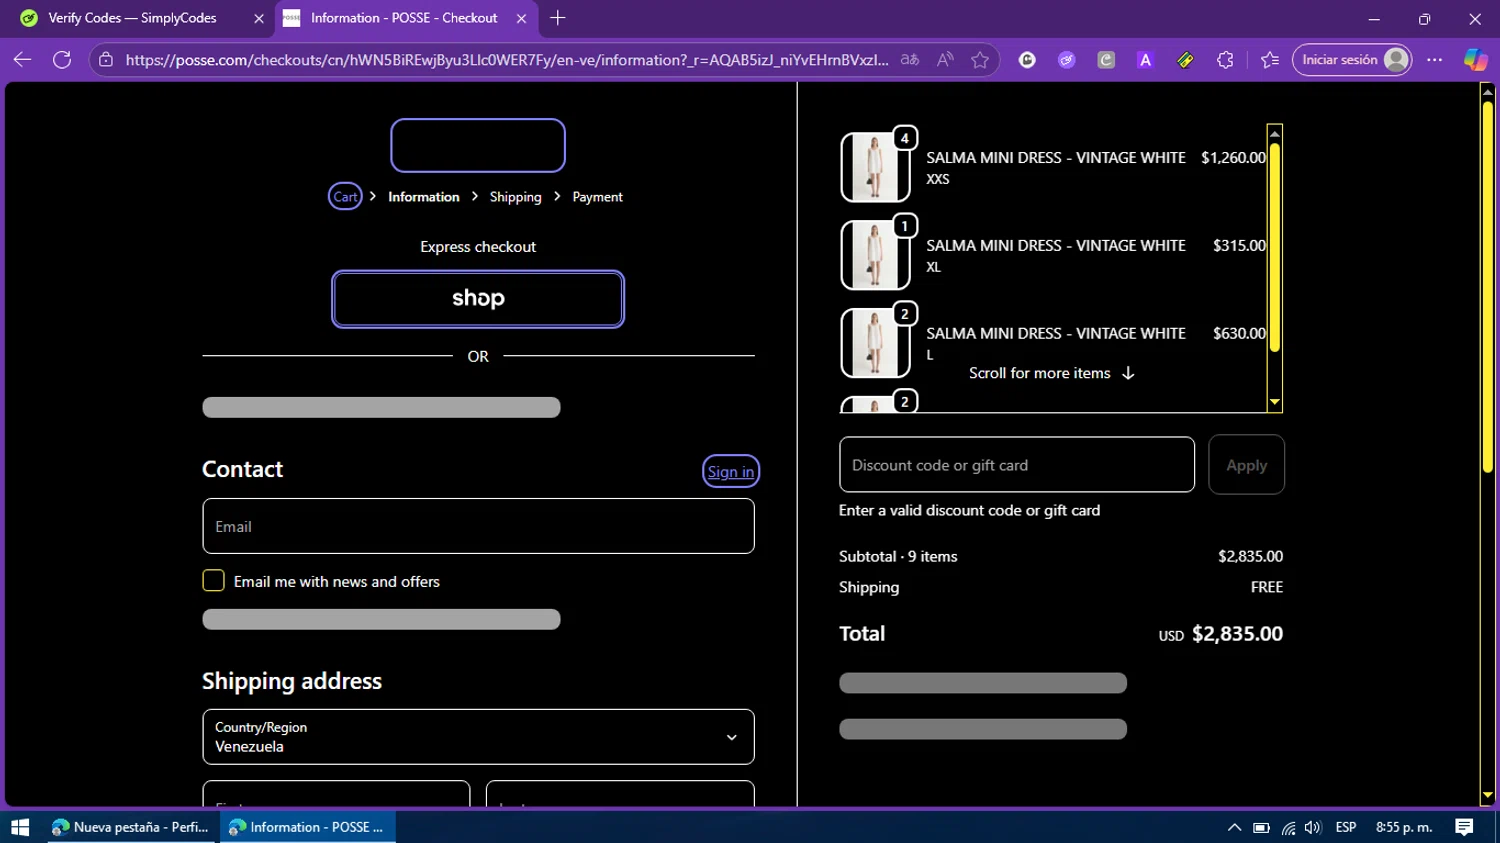Open Information - POSSE taskbar window
1500x843 pixels.
(307, 827)
